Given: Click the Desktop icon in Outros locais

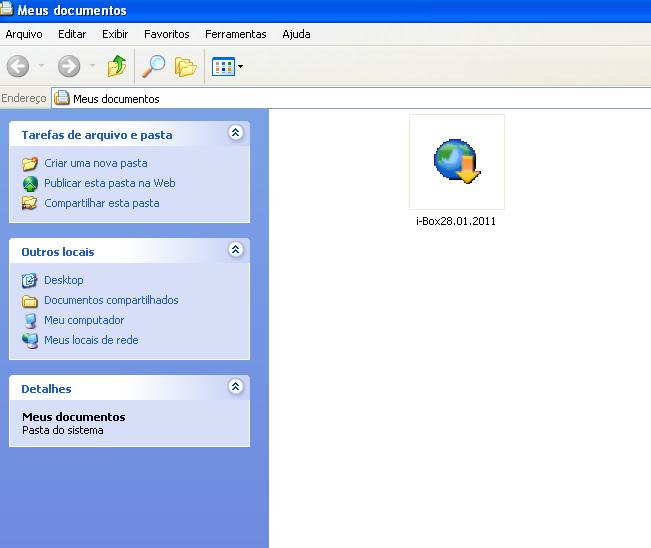Looking at the screenshot, I should pyautogui.click(x=29, y=281).
